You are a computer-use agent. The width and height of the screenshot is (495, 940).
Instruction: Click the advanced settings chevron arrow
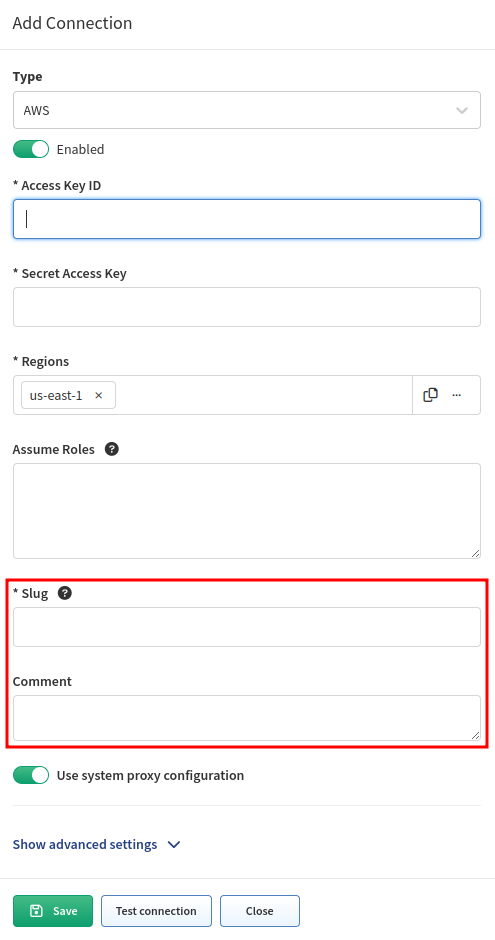[x=174, y=845]
